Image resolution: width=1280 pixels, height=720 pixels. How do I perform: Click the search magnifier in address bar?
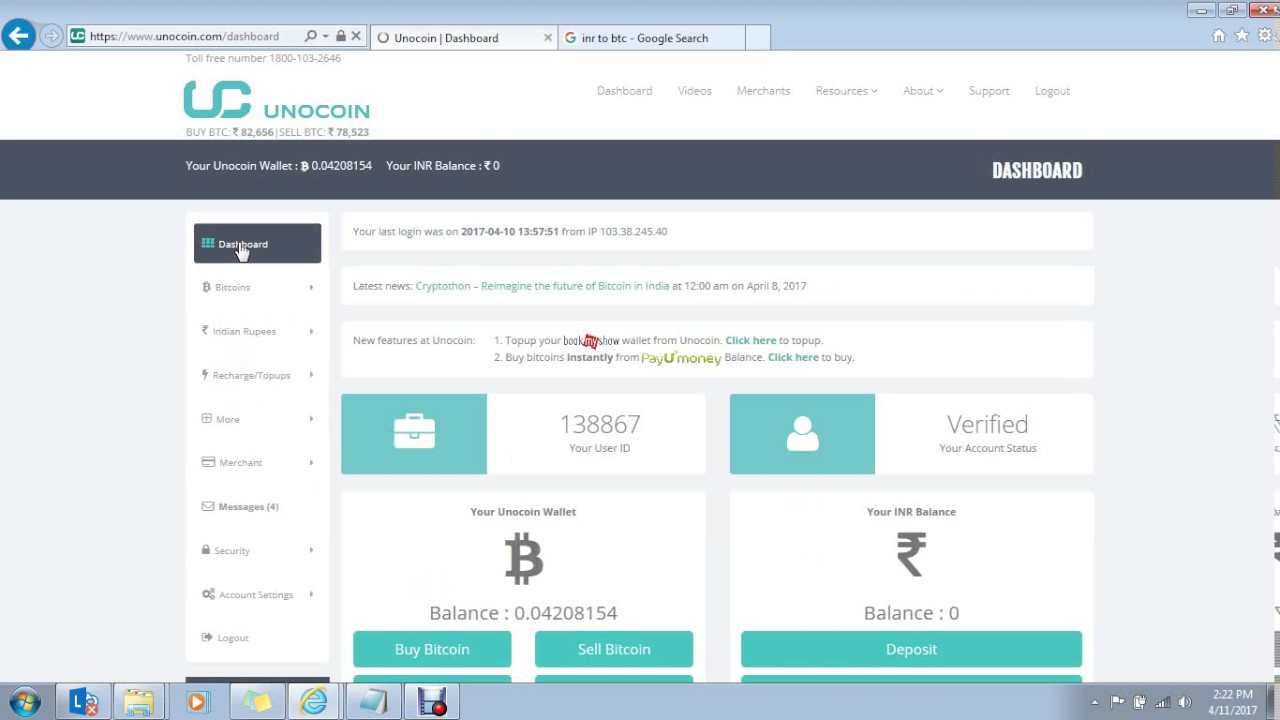[311, 36]
